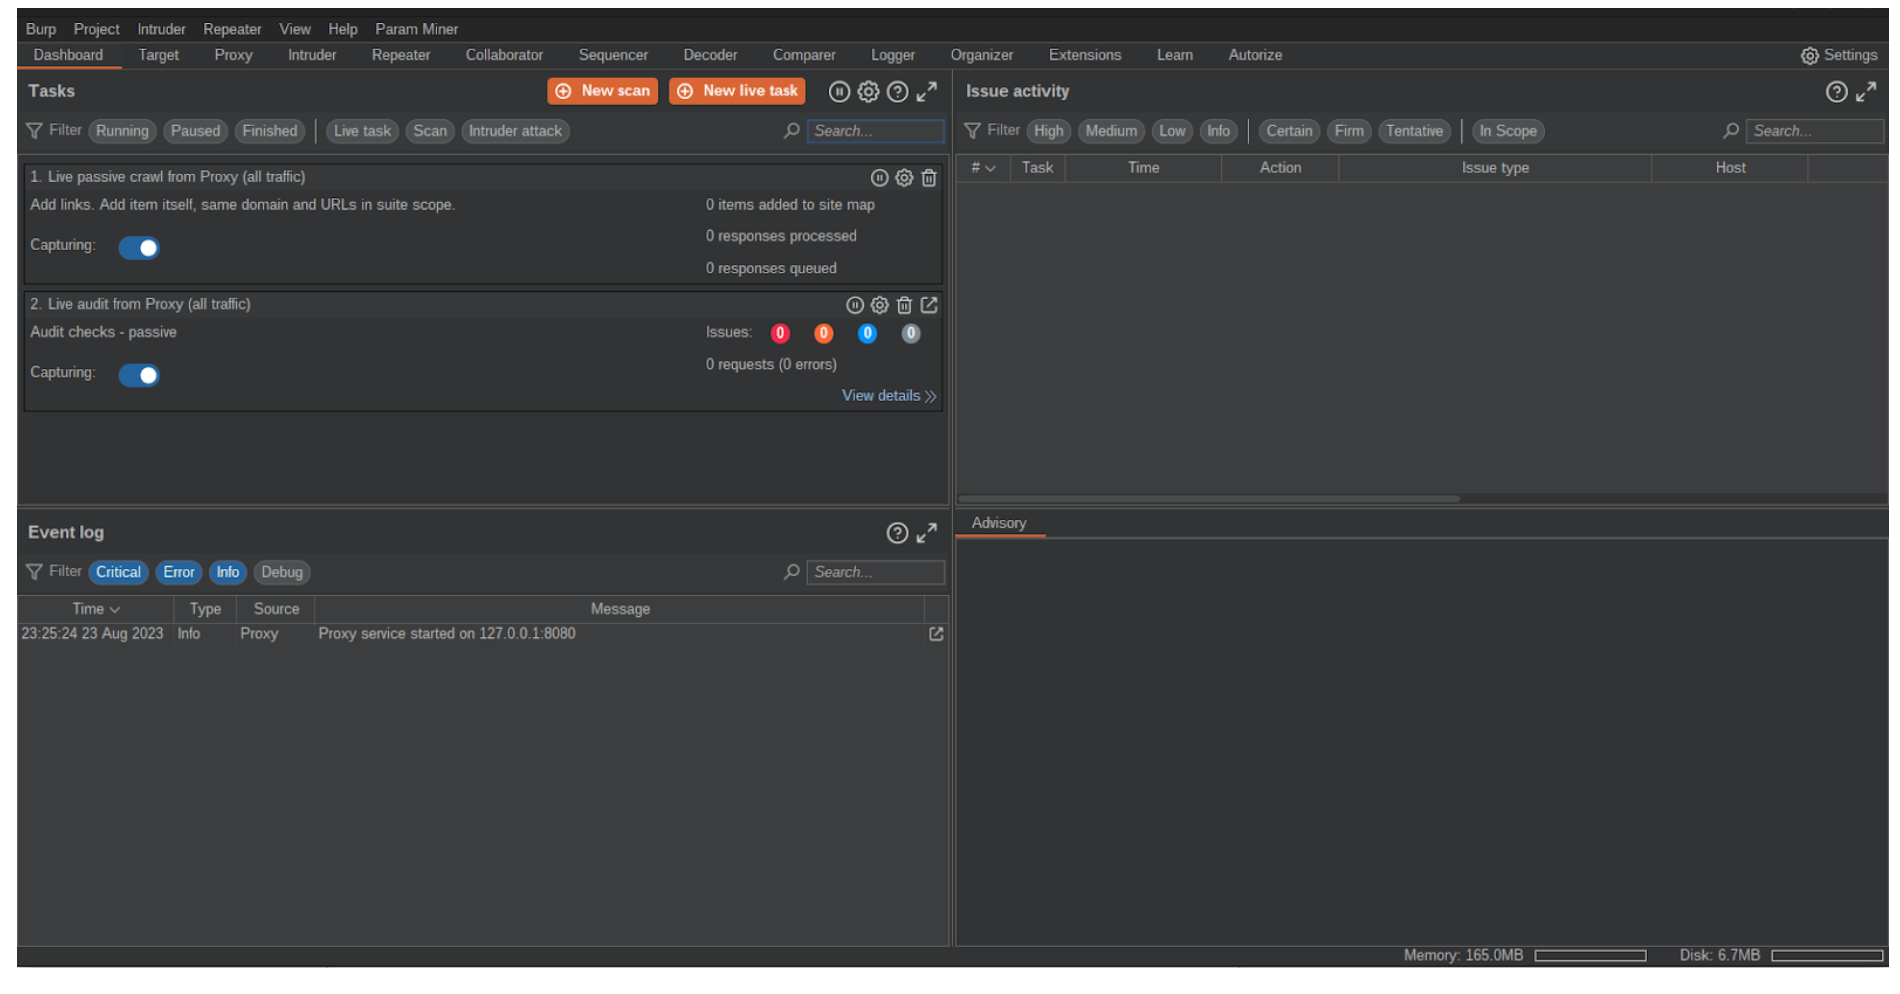This screenshot has width=1900, height=994.
Task: Open the Param Miner menu
Action: pyautogui.click(x=417, y=29)
